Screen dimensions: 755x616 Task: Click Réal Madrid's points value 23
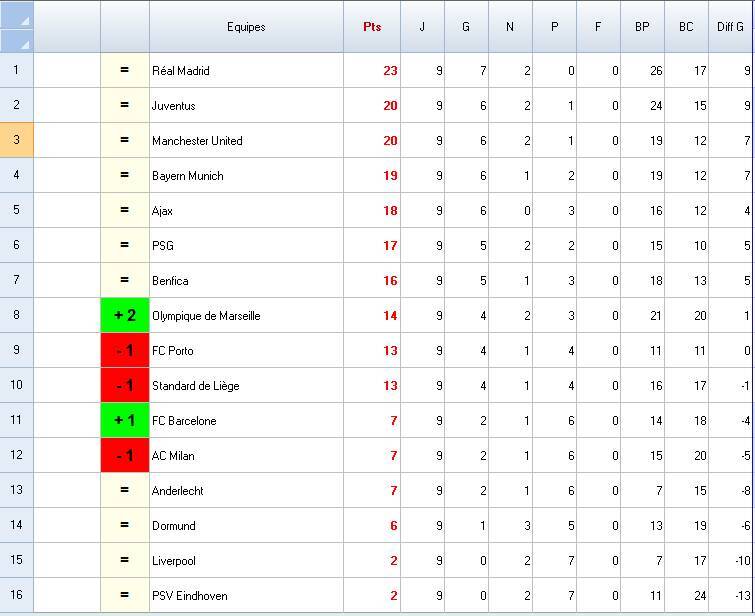pyautogui.click(x=373, y=71)
